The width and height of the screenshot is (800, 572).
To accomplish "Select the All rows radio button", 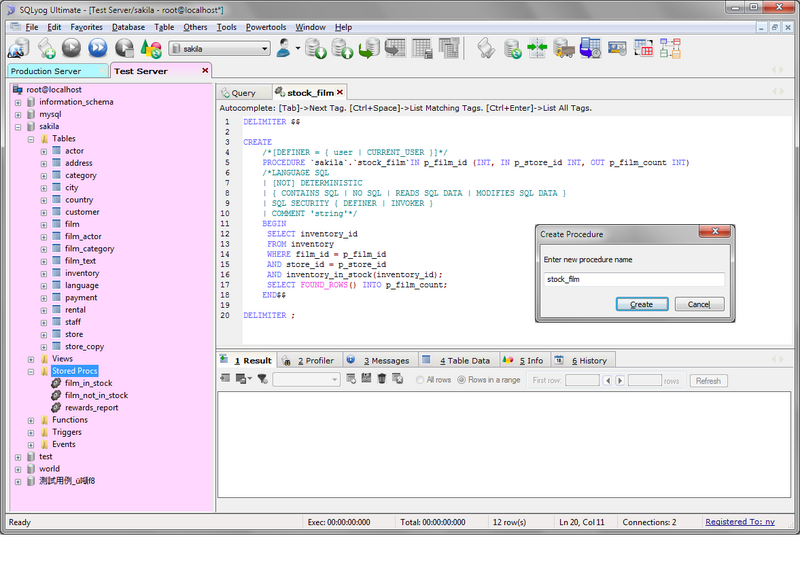I will 420,380.
